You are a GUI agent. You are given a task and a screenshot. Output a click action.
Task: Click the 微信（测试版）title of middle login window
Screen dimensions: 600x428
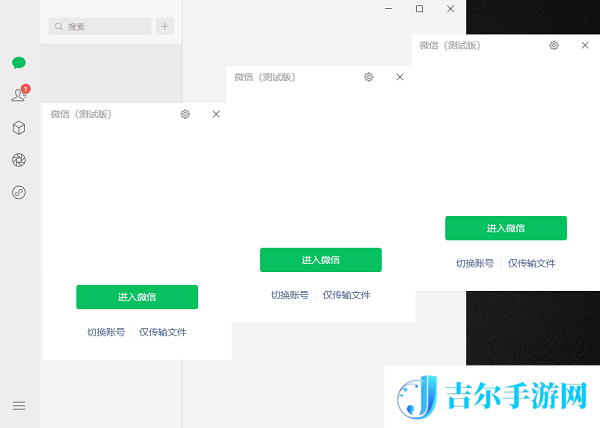[265, 77]
